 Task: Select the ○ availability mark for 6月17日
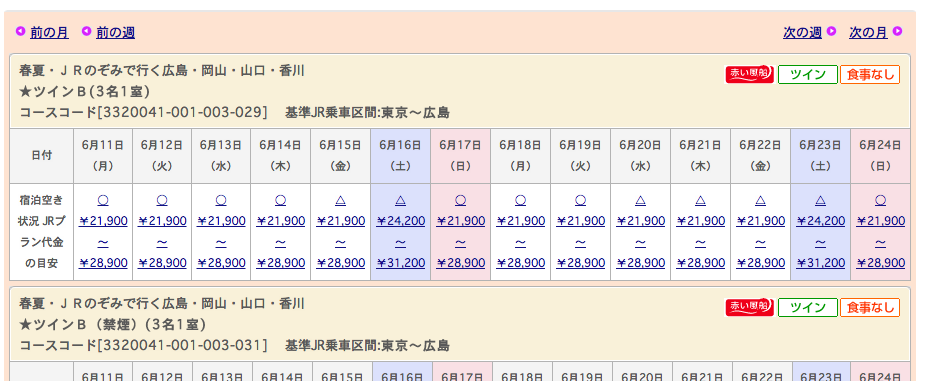461,201
